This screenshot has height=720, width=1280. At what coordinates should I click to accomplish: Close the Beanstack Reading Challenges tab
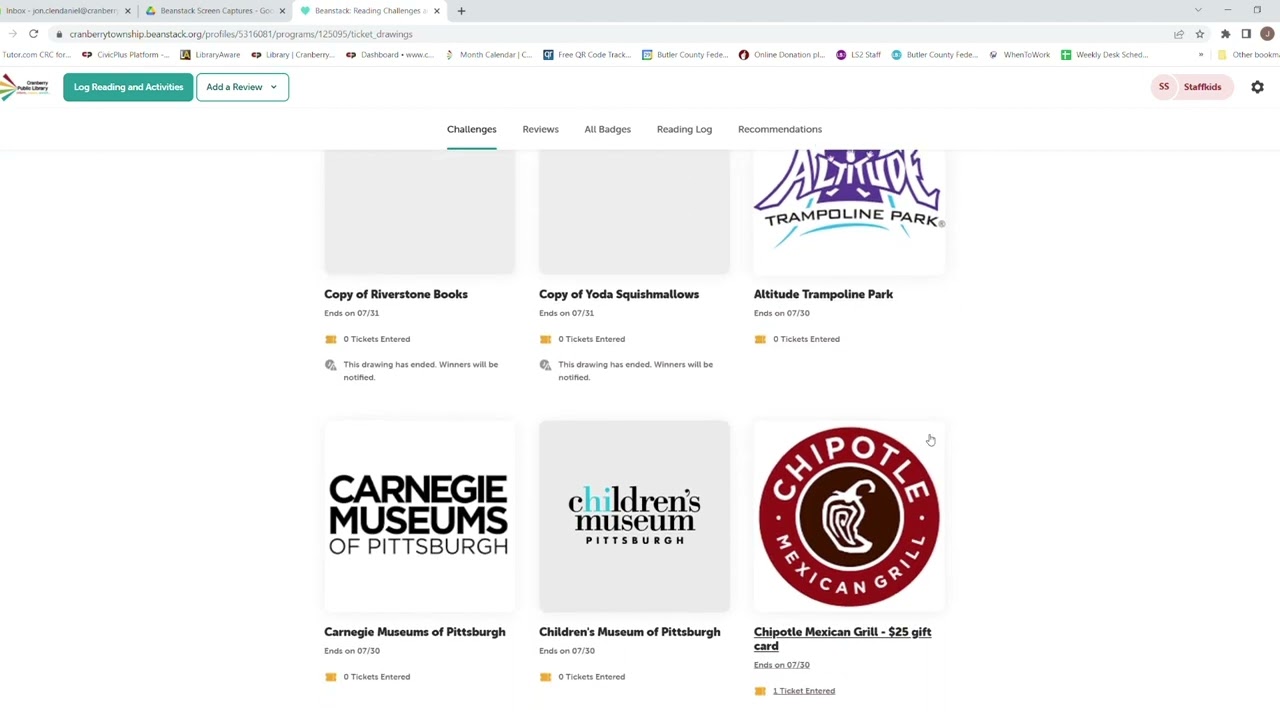[436, 11]
